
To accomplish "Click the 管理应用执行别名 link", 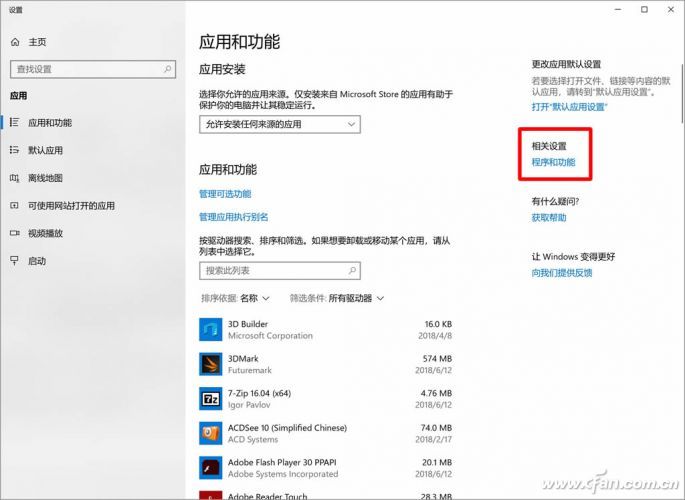I will tap(234, 217).
